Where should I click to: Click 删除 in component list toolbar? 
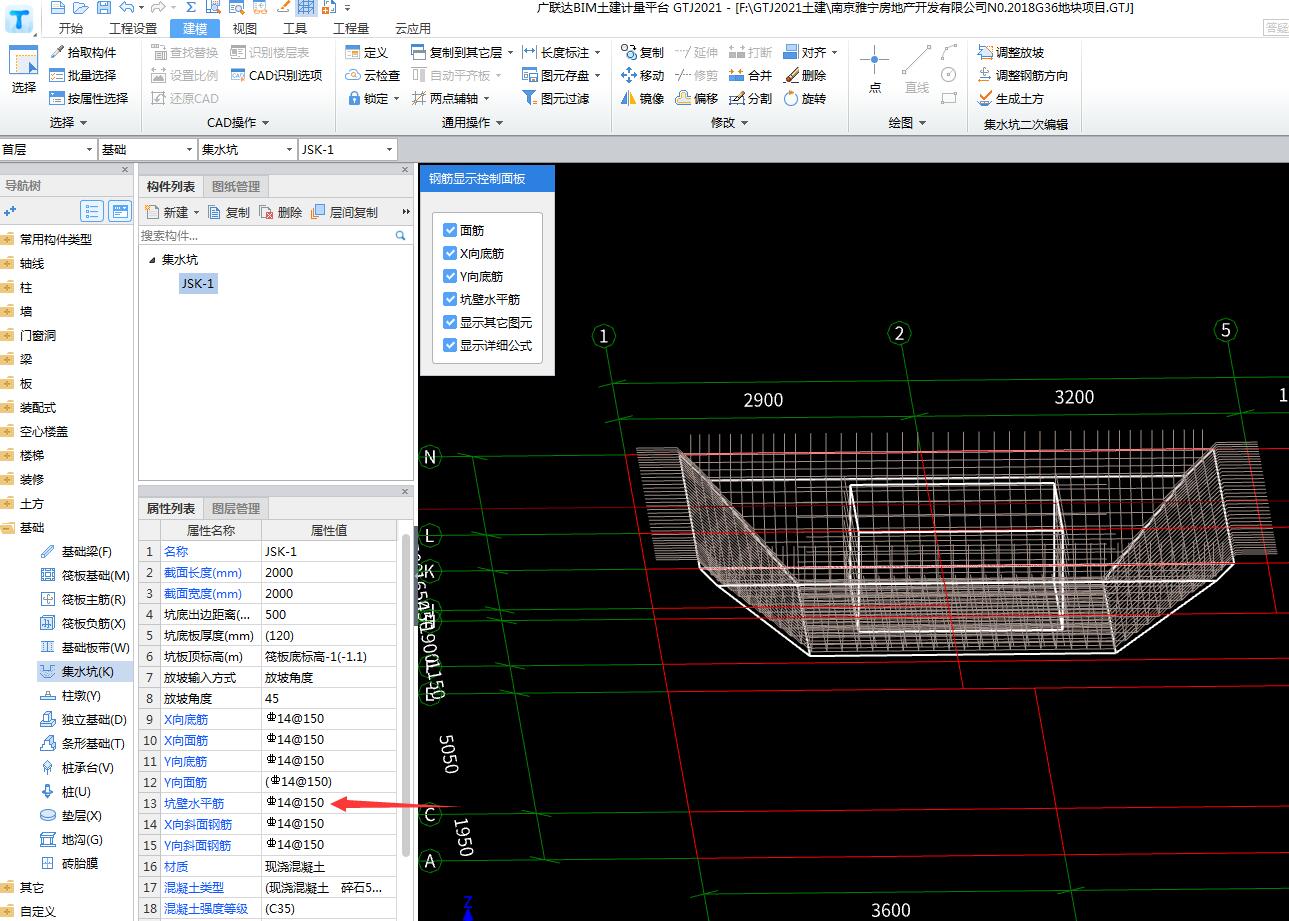(281, 212)
